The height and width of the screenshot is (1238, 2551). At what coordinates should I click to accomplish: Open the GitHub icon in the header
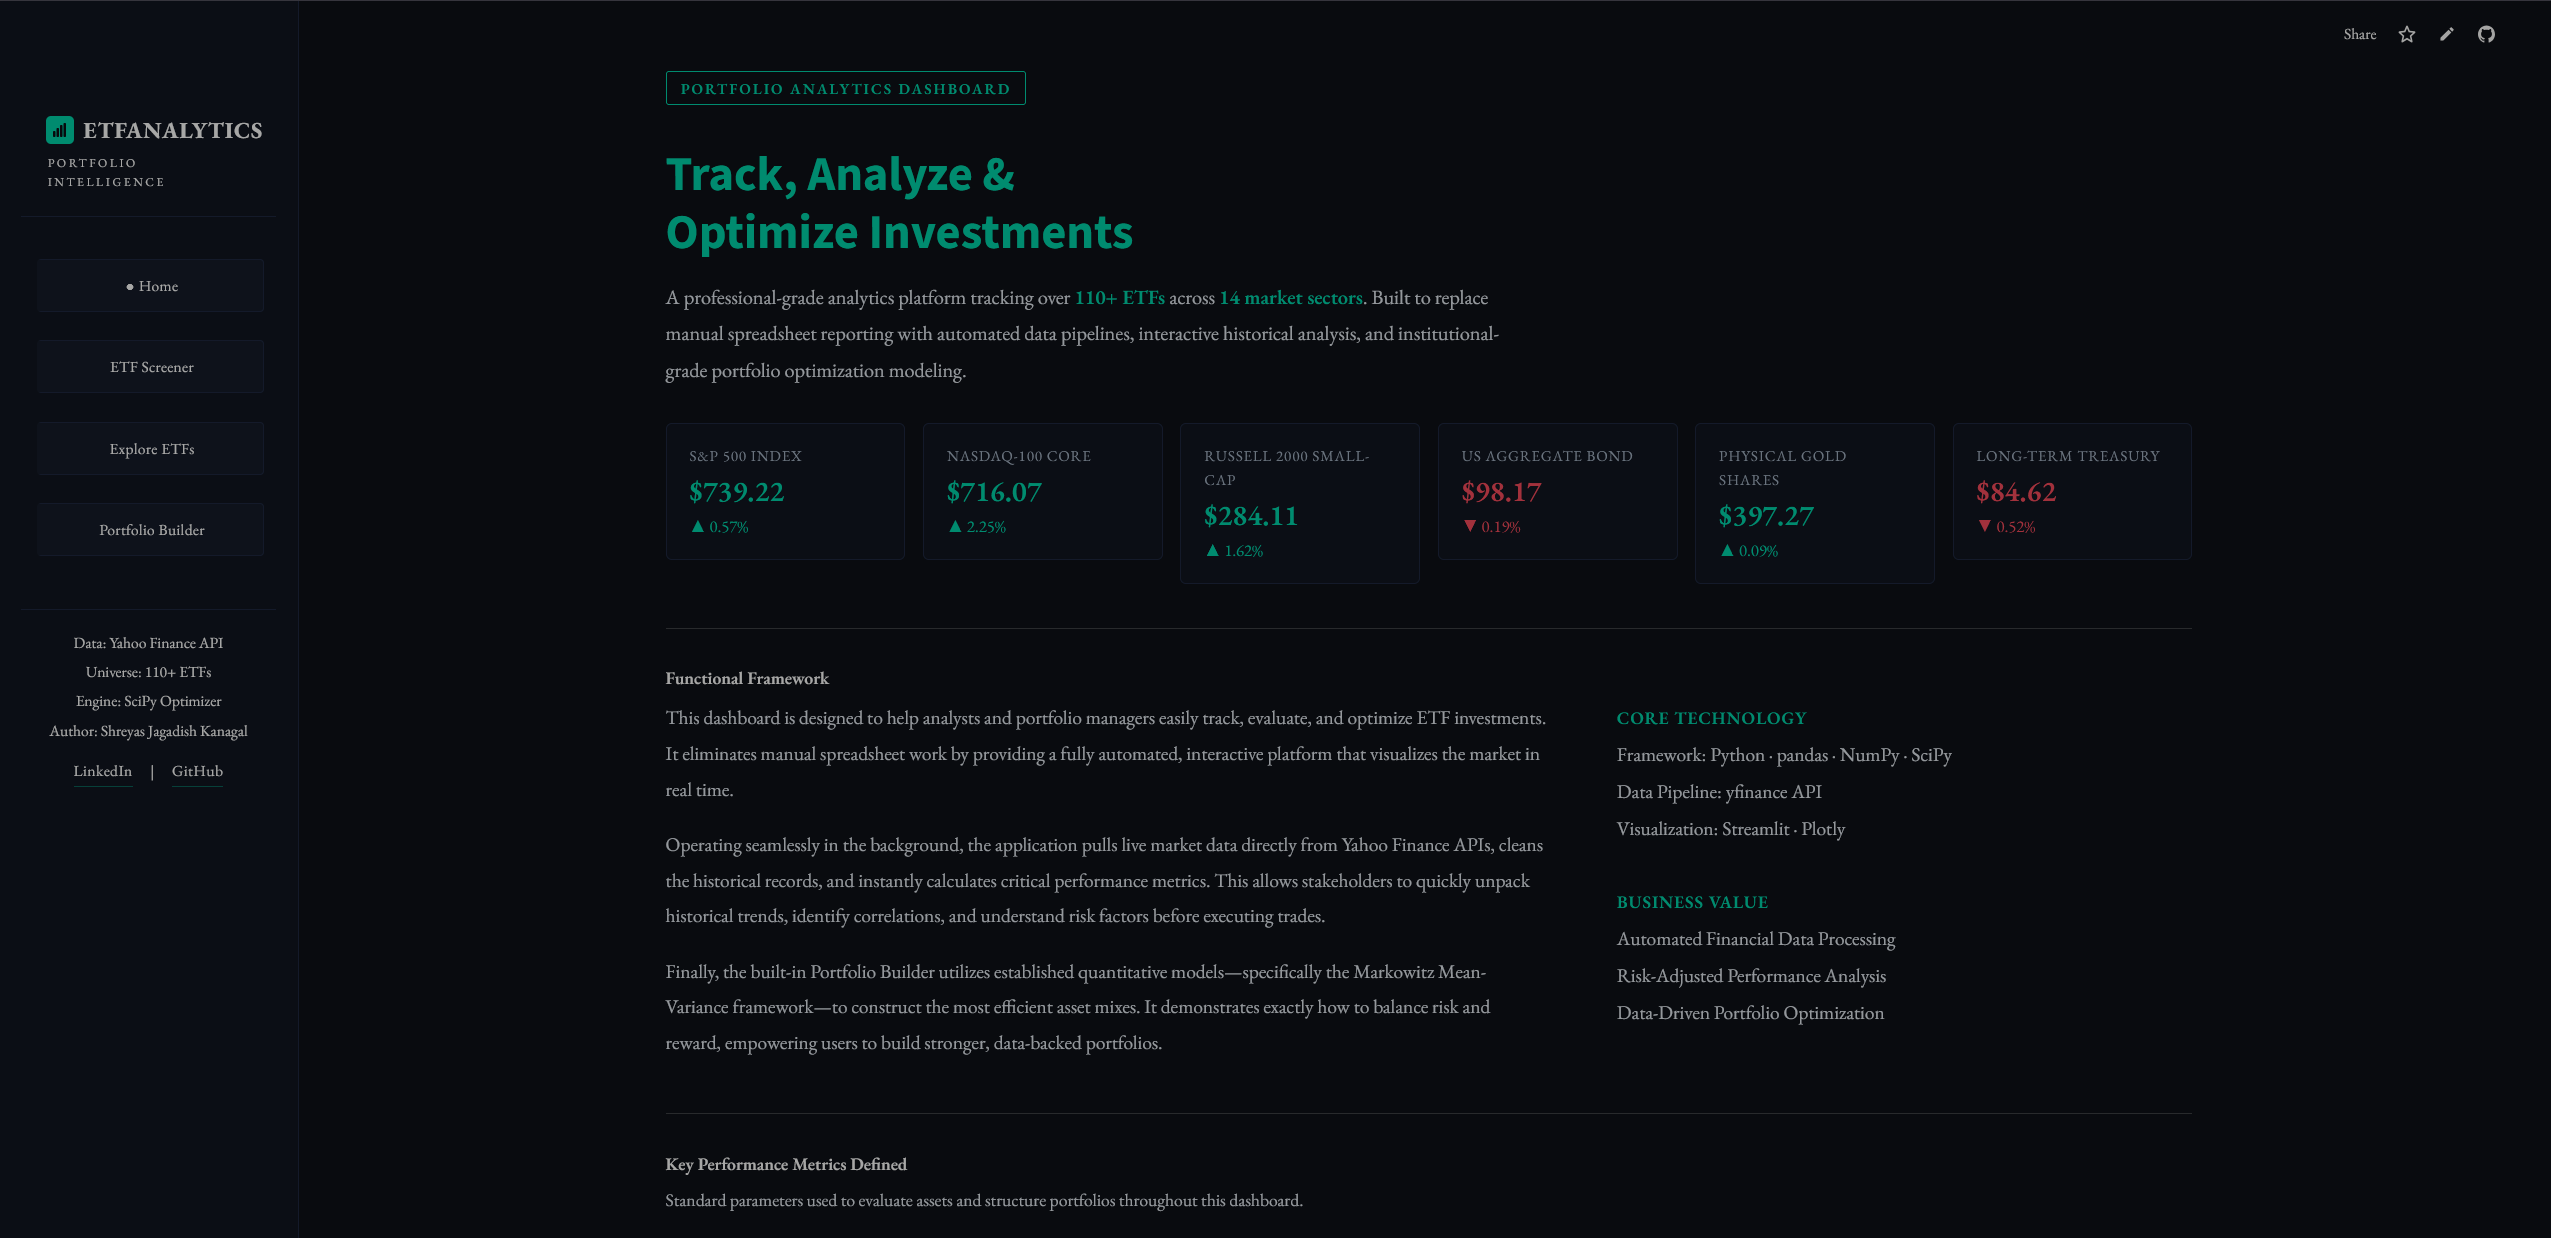2486,34
